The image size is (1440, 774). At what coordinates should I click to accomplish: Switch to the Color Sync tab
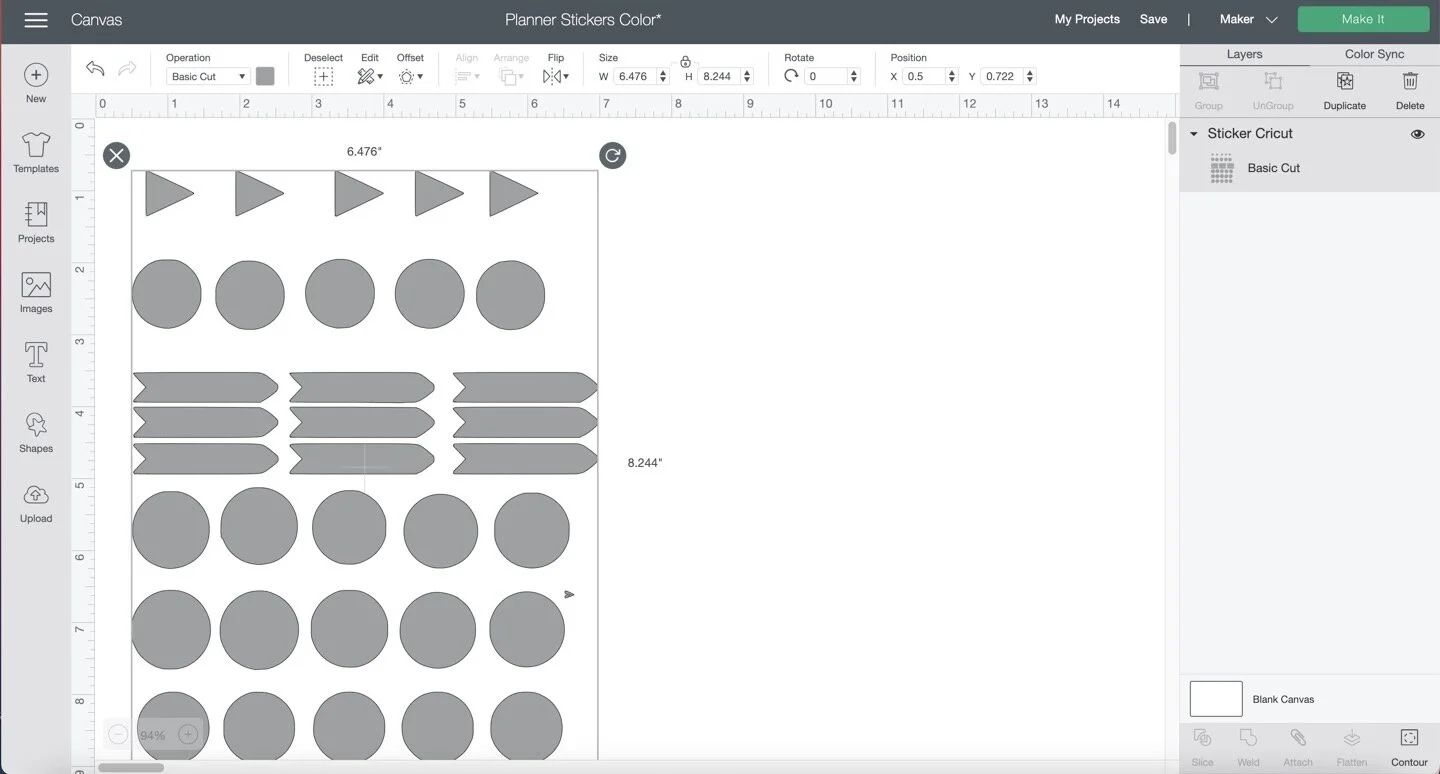point(1374,55)
